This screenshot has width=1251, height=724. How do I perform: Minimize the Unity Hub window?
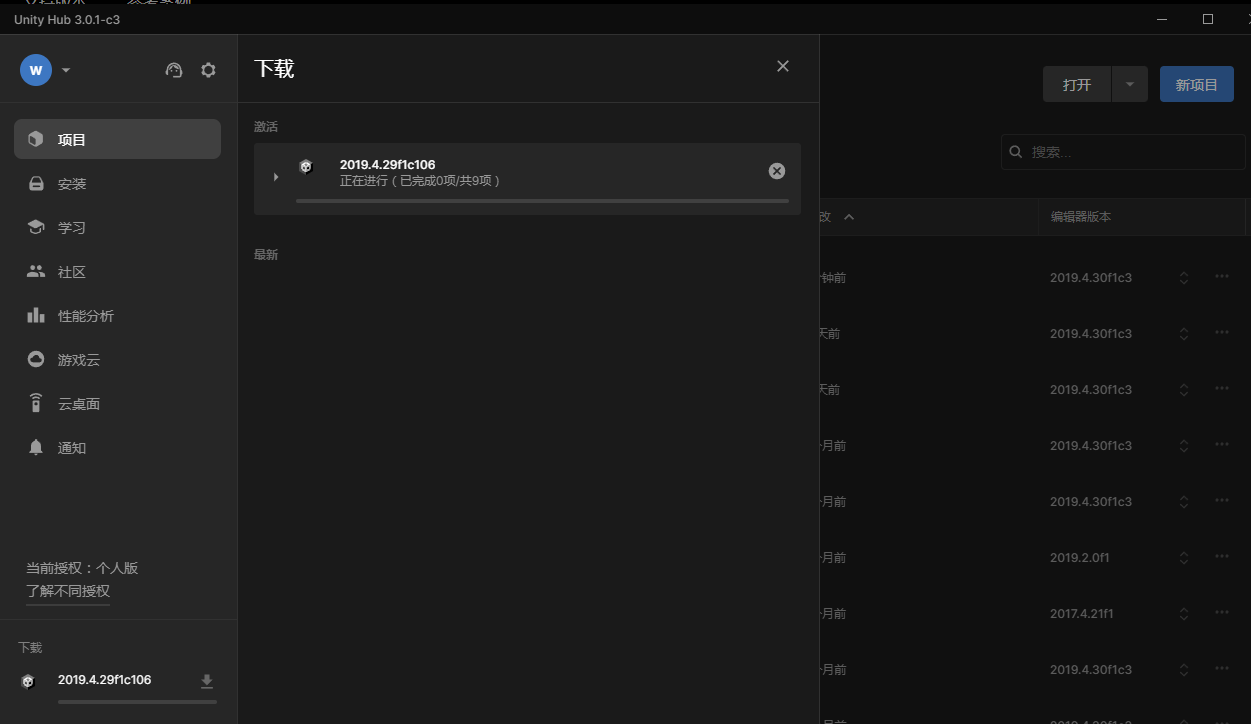point(1163,19)
